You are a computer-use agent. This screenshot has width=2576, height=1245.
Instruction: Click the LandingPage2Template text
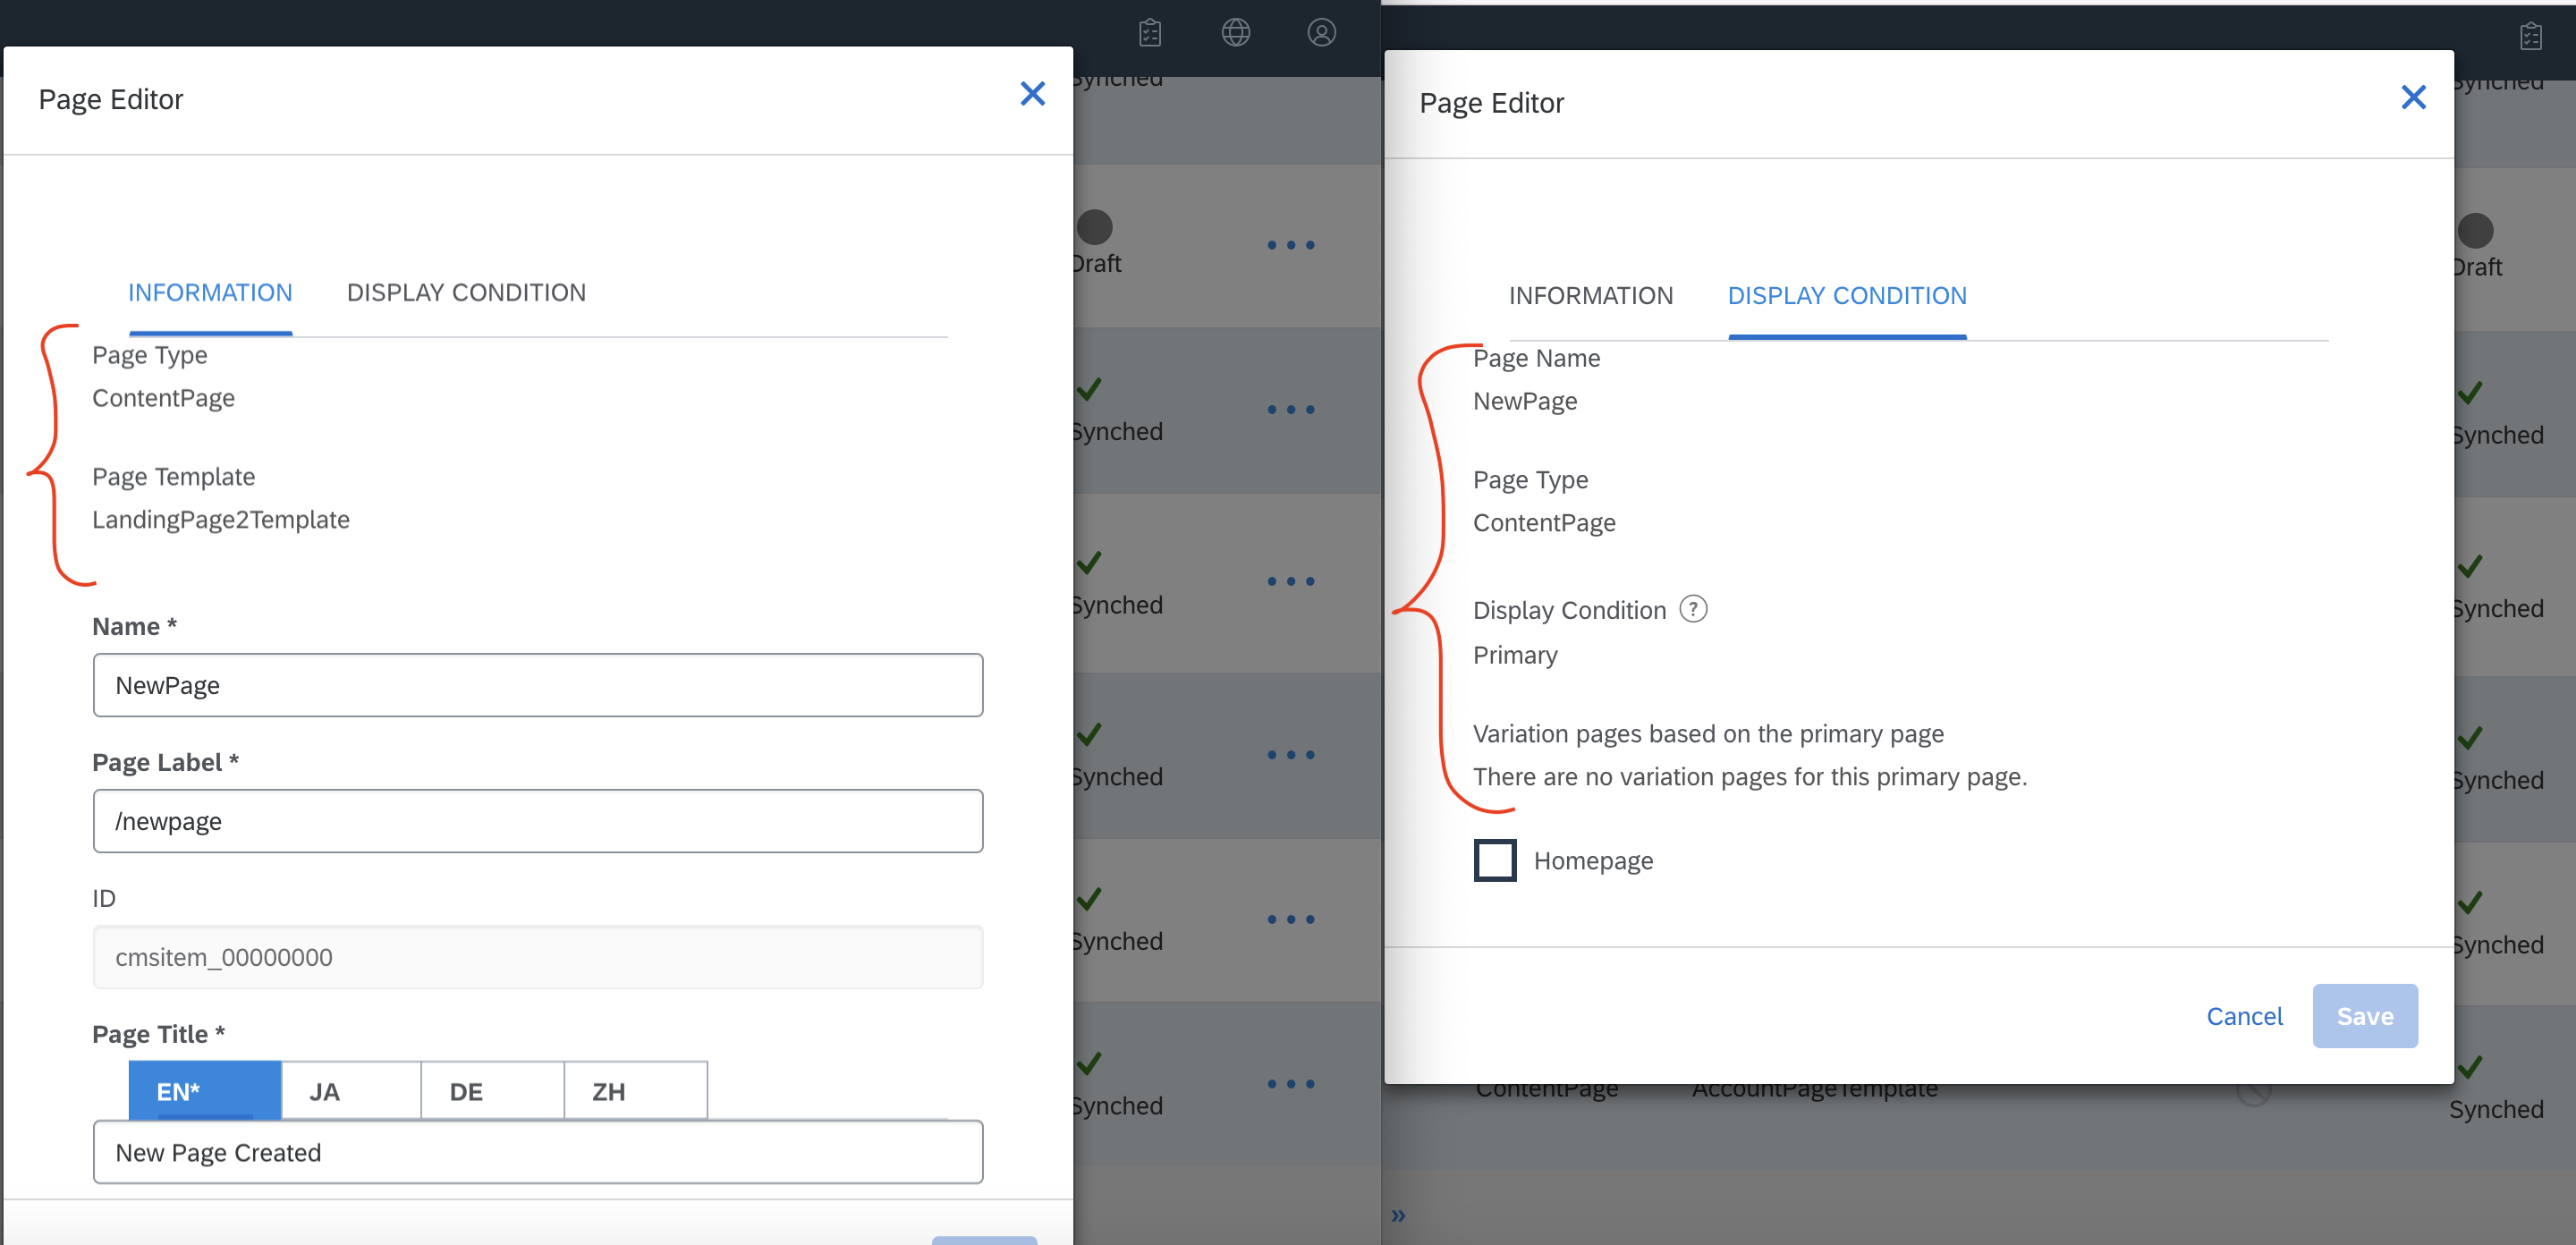[221, 519]
